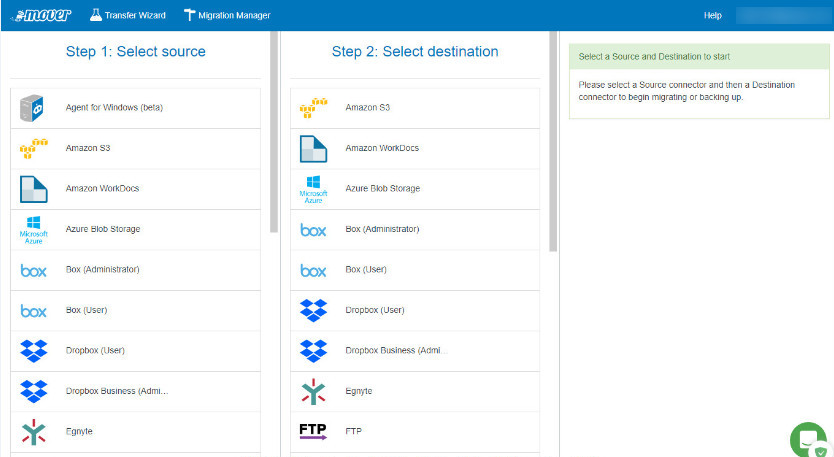Click the Amazon WorkDocs icon under source
The width and height of the screenshot is (834, 457).
34,189
